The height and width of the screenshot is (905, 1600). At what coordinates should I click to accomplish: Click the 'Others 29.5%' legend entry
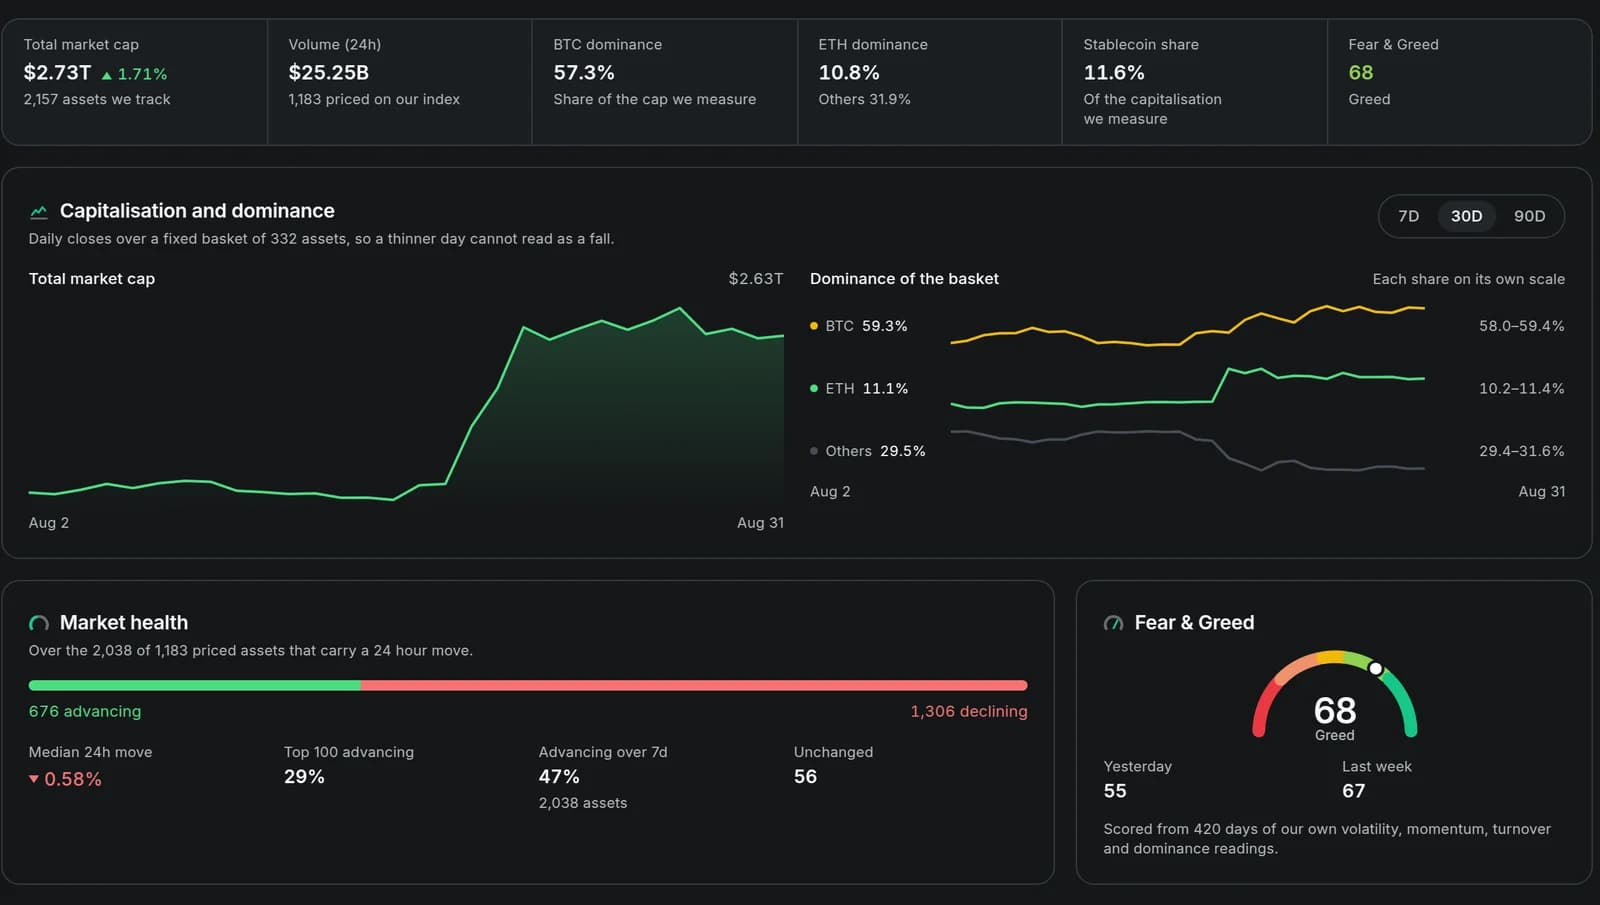coord(868,451)
